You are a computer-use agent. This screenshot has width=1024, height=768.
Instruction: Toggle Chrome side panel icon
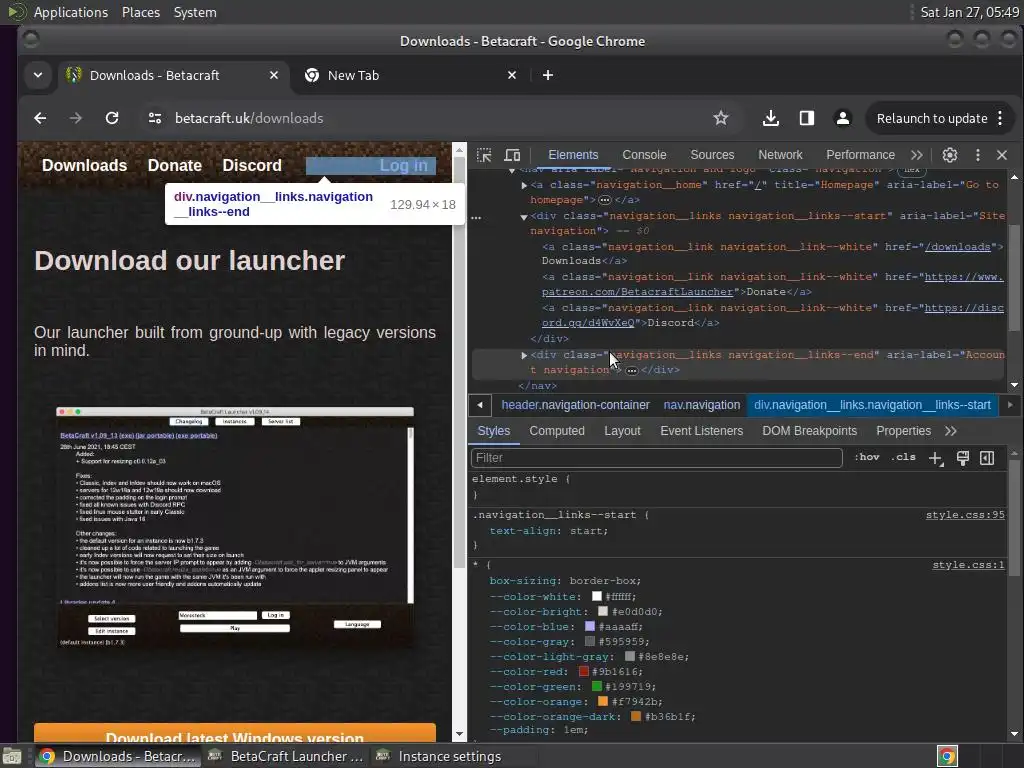click(807, 118)
